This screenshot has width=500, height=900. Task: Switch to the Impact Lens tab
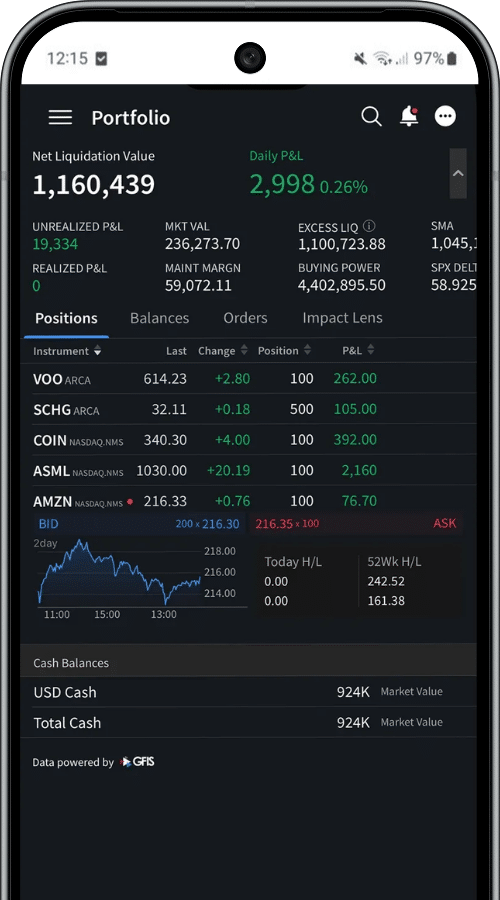point(342,318)
